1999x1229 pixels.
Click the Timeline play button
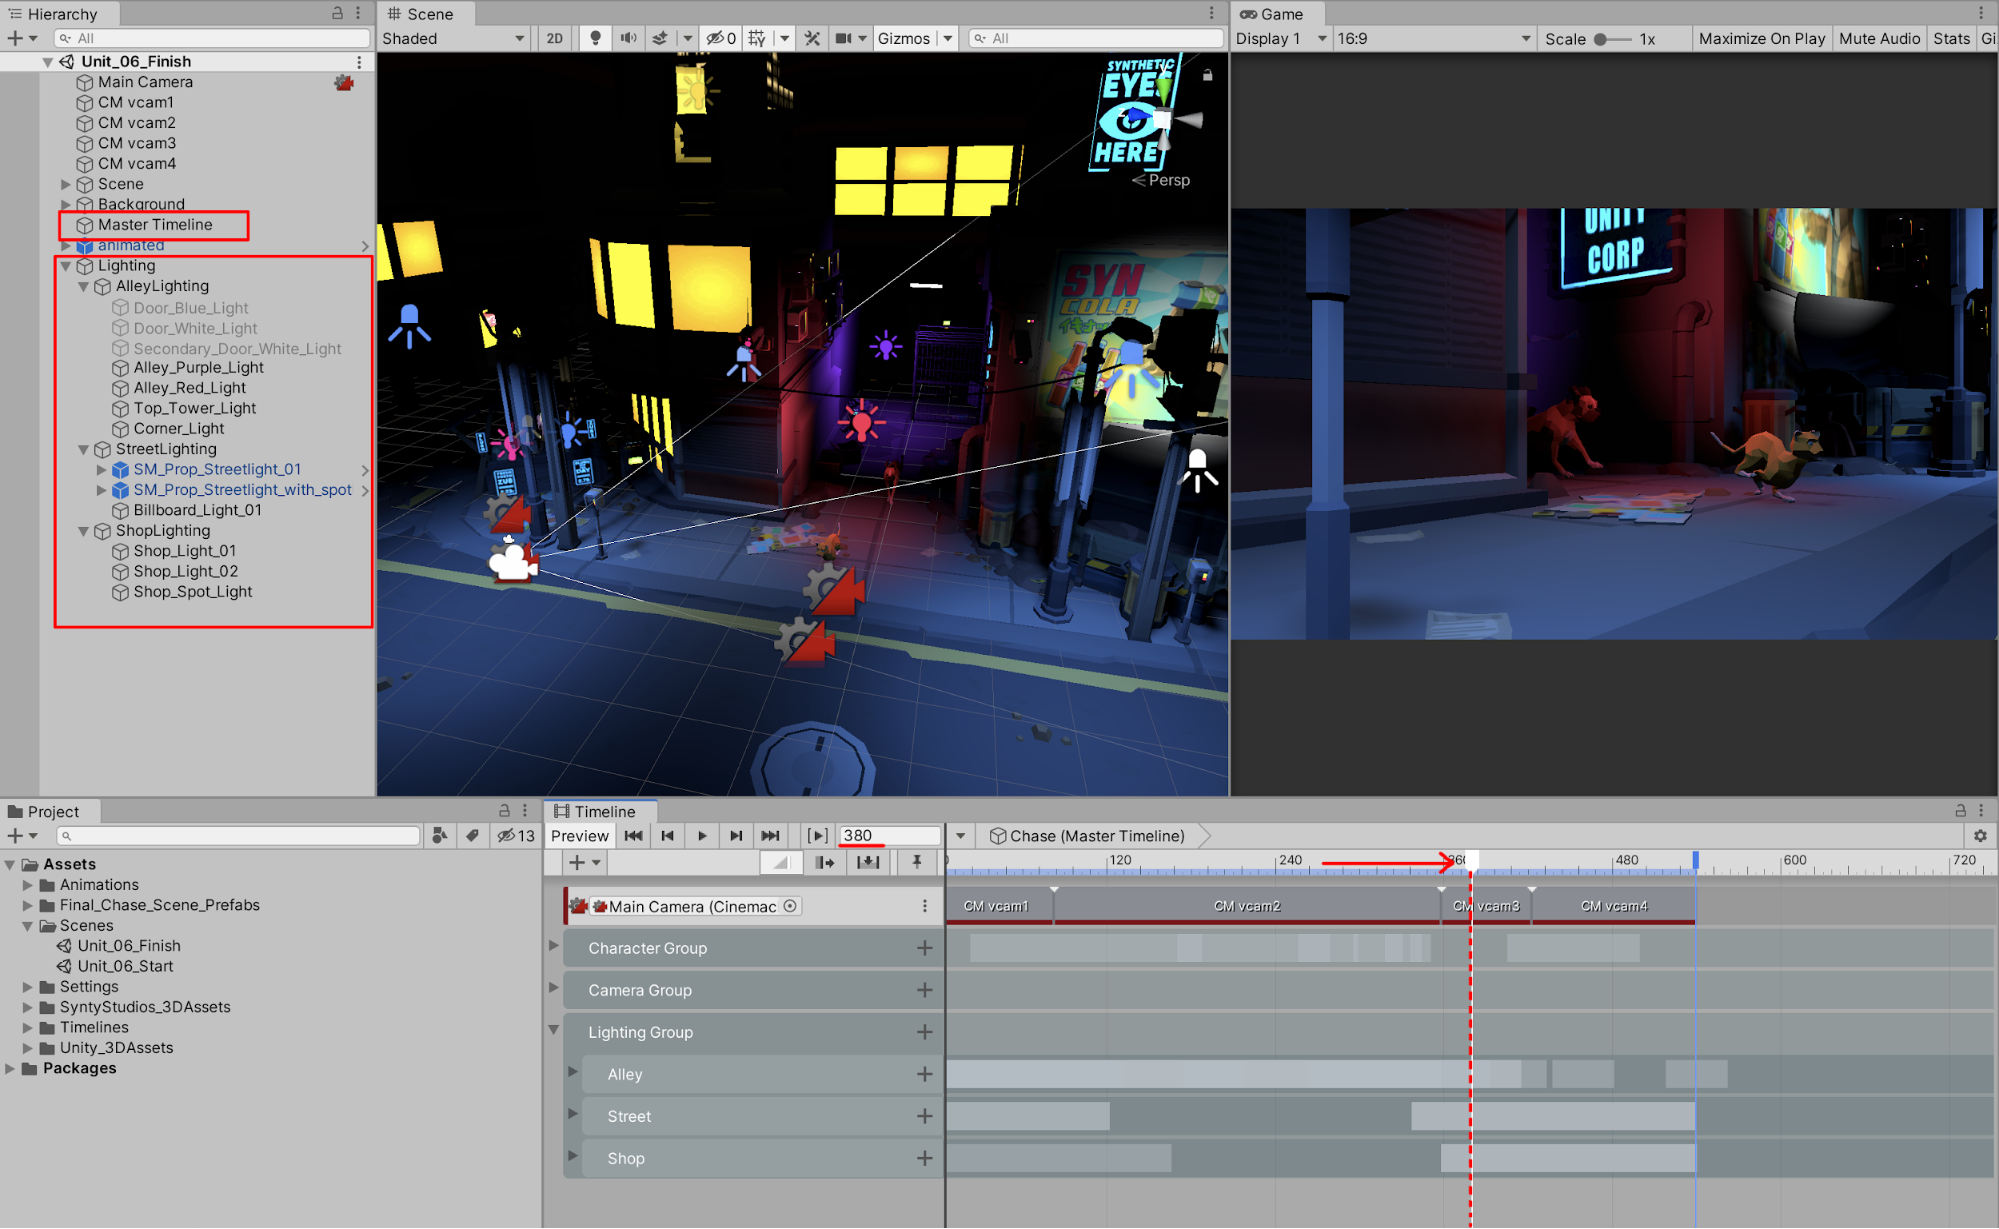[x=702, y=836]
